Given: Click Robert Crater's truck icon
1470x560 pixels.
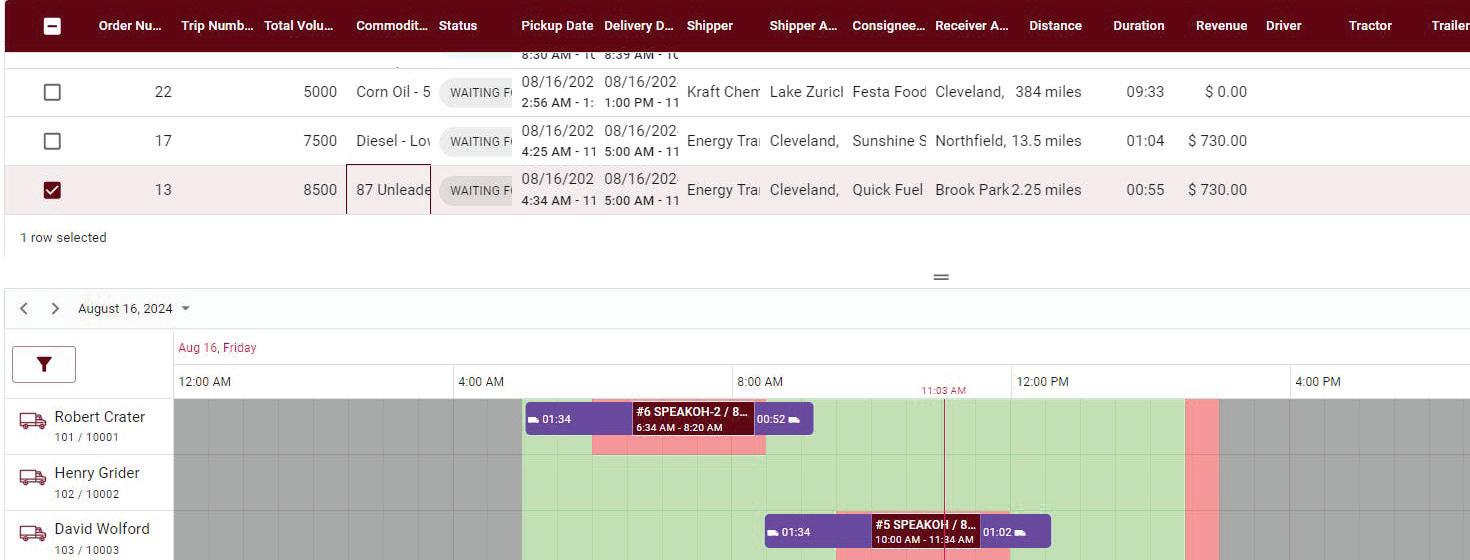Looking at the screenshot, I should (x=33, y=421).
